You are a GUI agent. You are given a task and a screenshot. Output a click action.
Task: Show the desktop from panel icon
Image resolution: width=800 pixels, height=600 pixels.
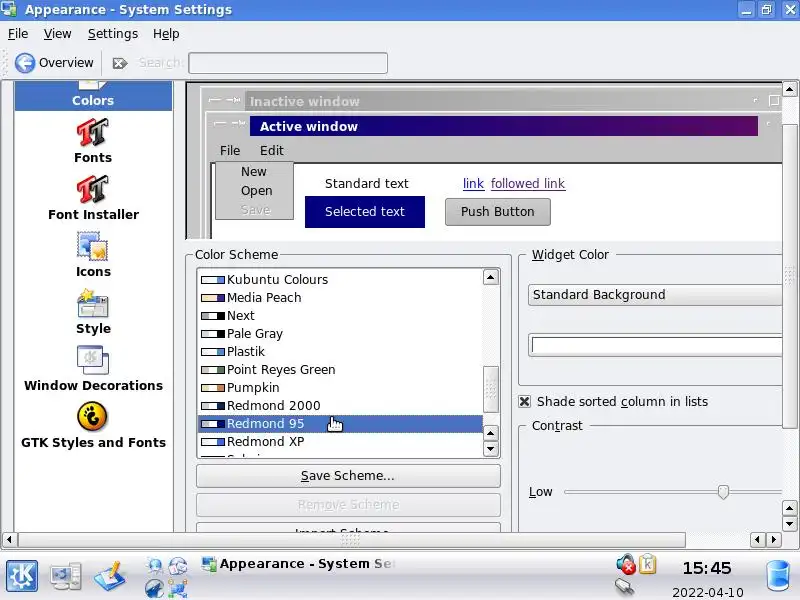pyautogui.click(x=110, y=577)
